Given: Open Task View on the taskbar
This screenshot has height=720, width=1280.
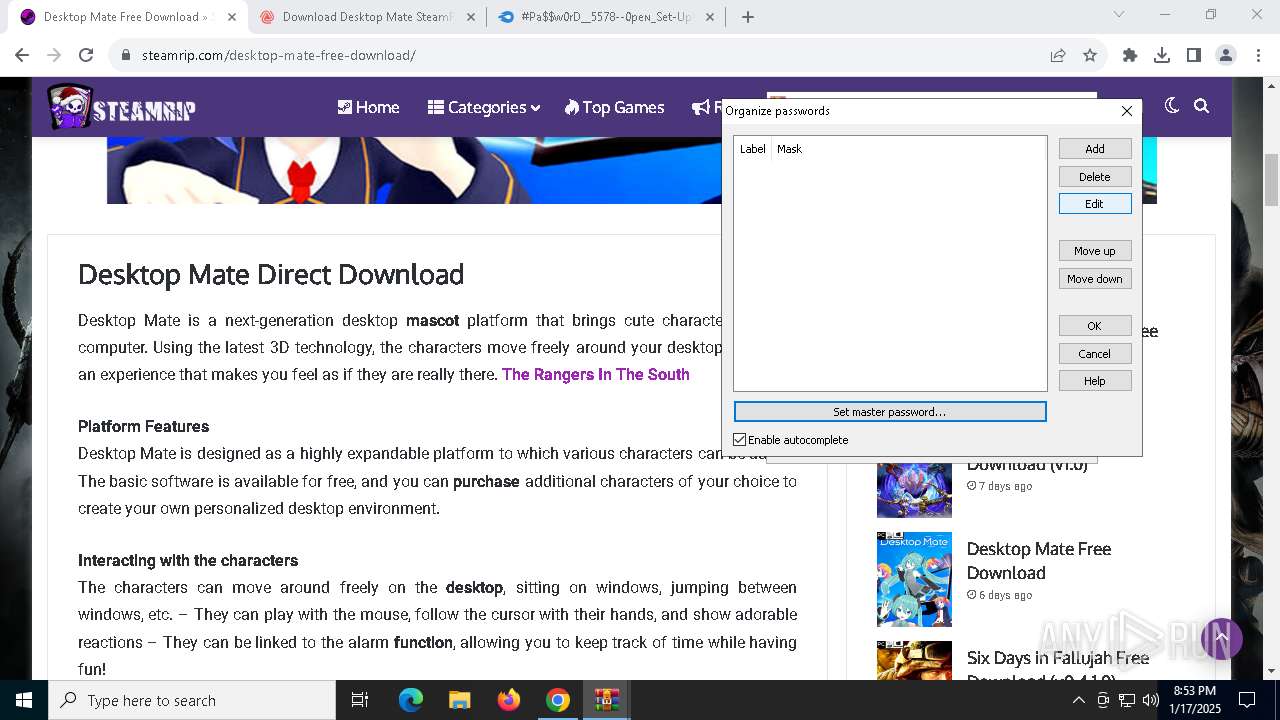Looking at the screenshot, I should (360, 700).
